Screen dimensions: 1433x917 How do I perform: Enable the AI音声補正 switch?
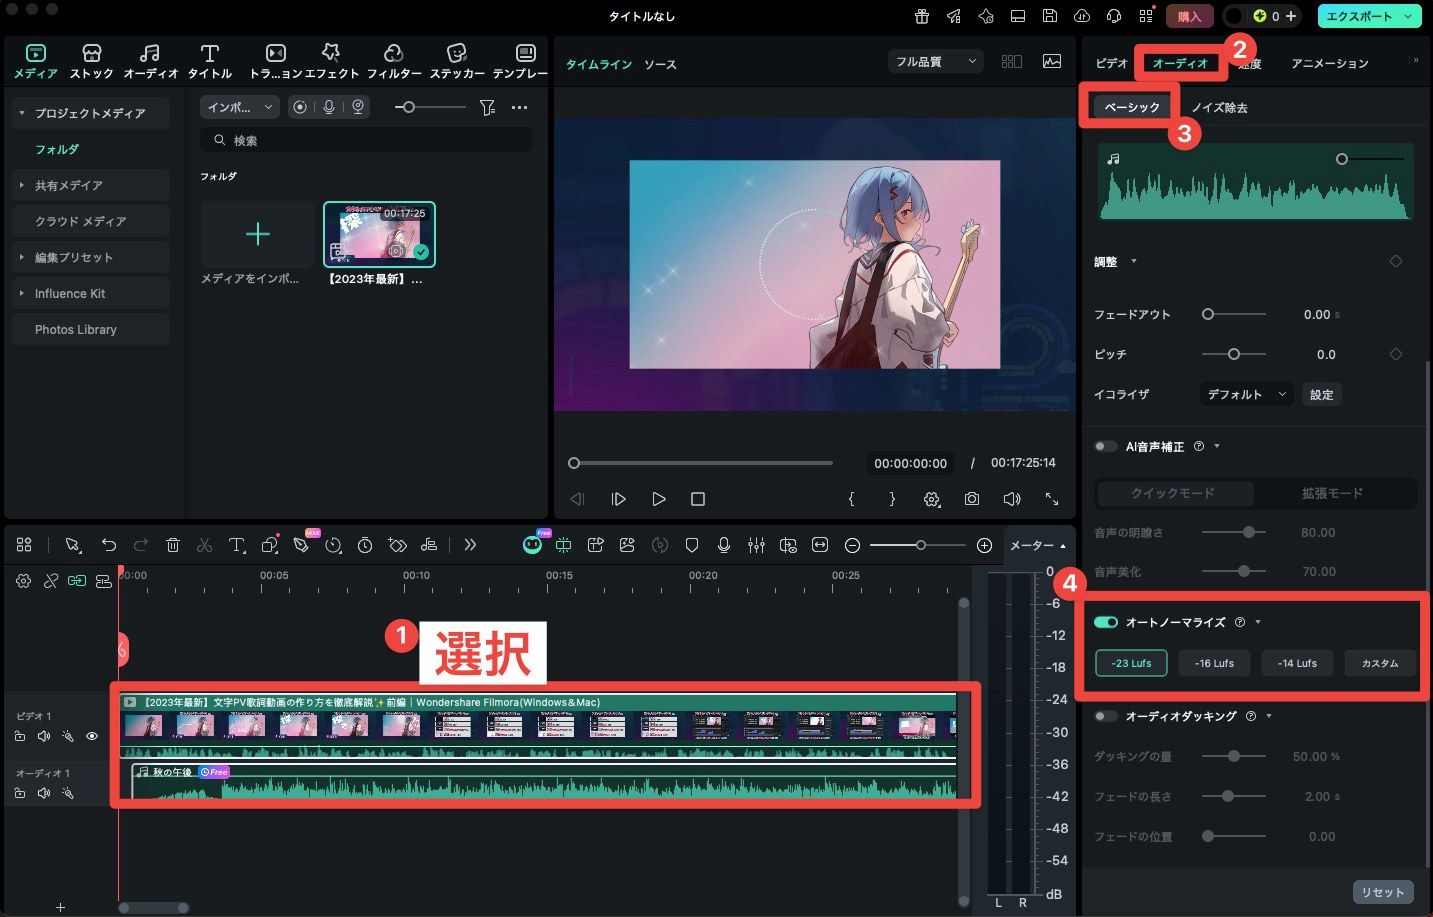pyautogui.click(x=1106, y=446)
